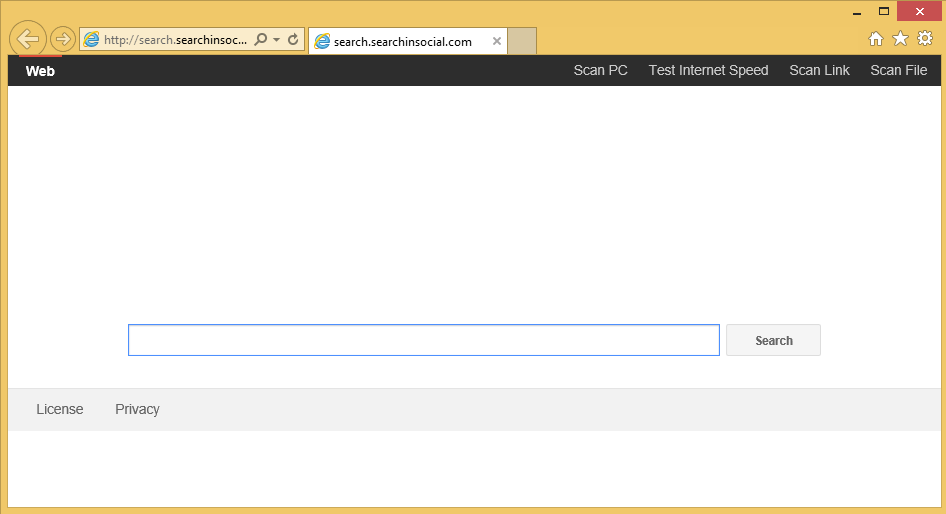Open the License footer link

pyautogui.click(x=60, y=409)
